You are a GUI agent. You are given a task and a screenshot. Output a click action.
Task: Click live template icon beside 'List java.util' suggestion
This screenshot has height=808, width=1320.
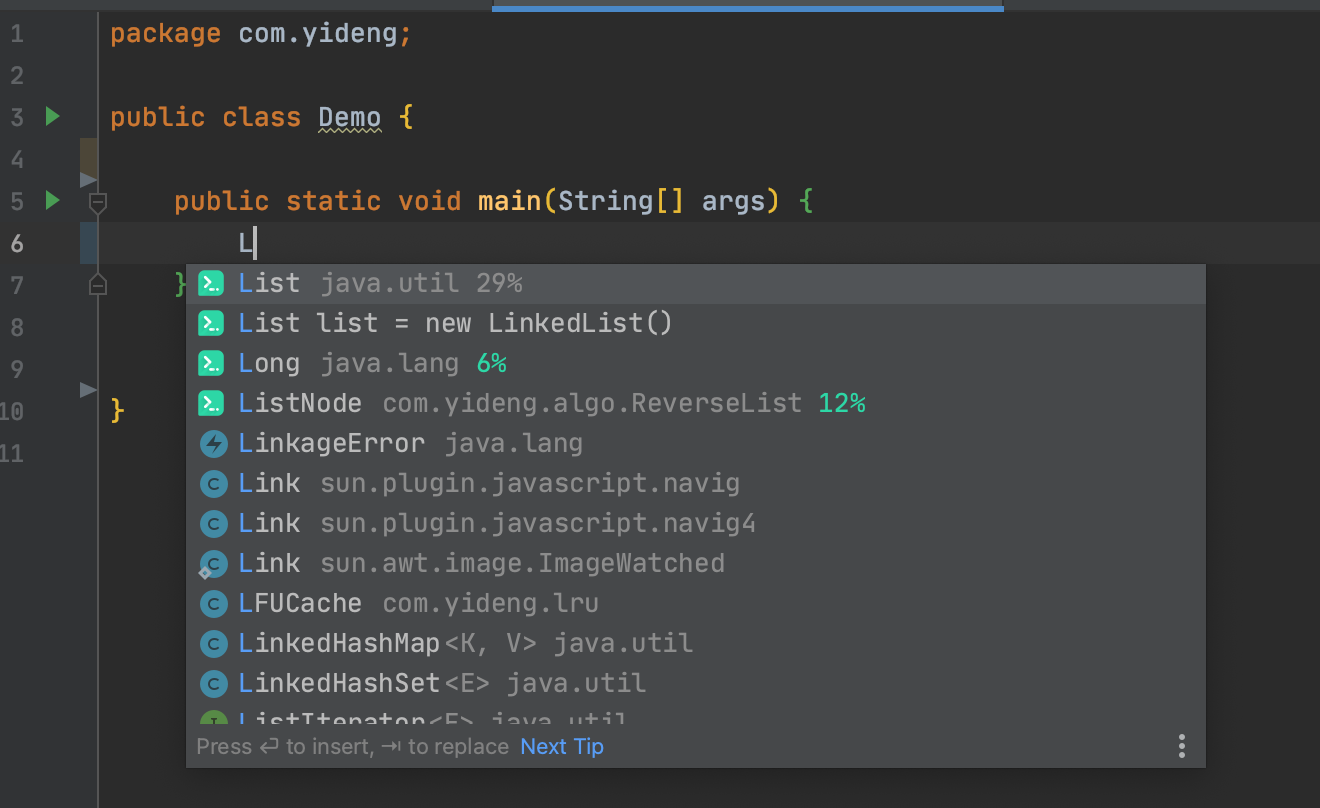coord(211,283)
